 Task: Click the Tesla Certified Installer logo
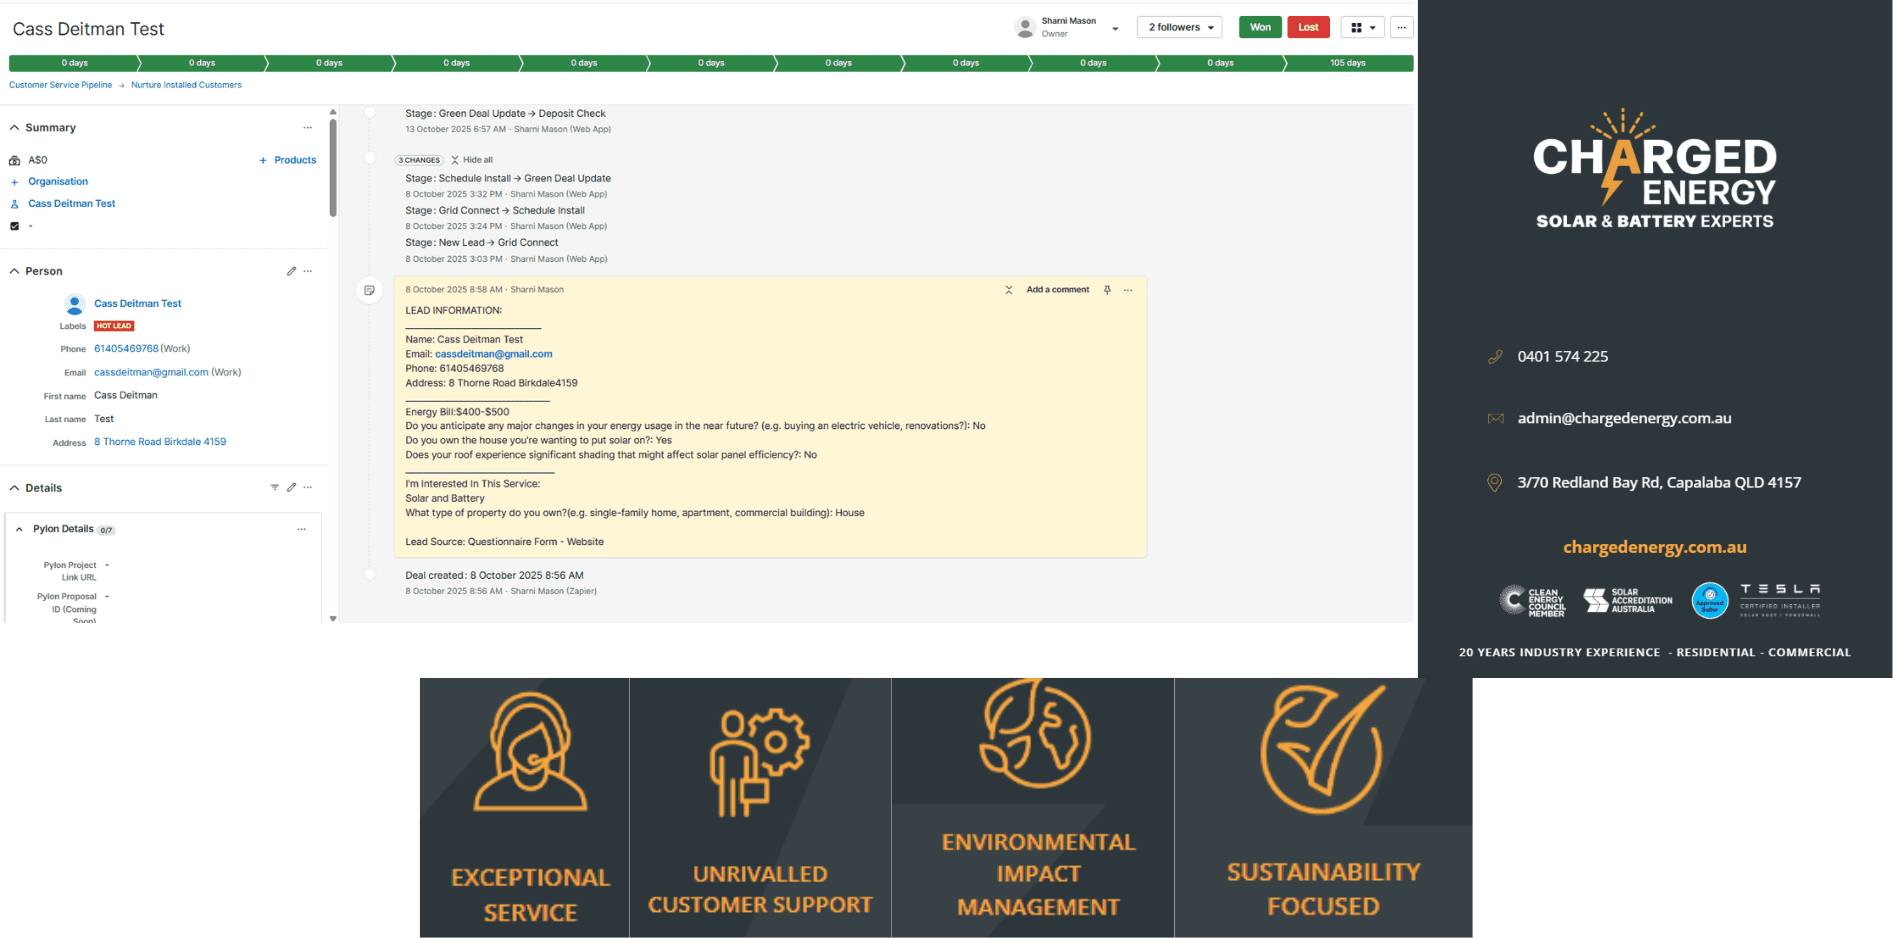(1780, 601)
